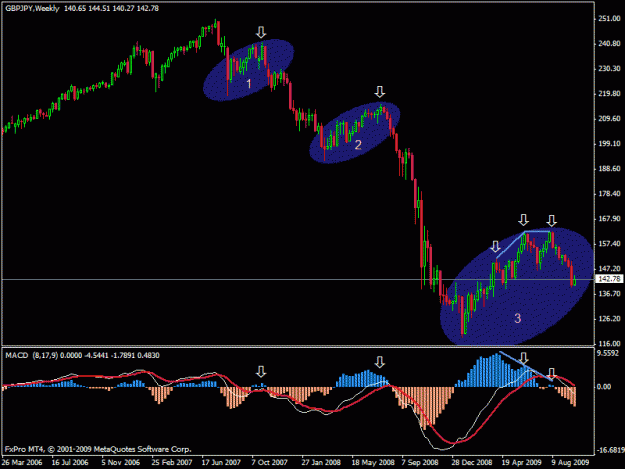
Task: Select the 178.40 price axis label
Action: pyautogui.click(x=609, y=194)
